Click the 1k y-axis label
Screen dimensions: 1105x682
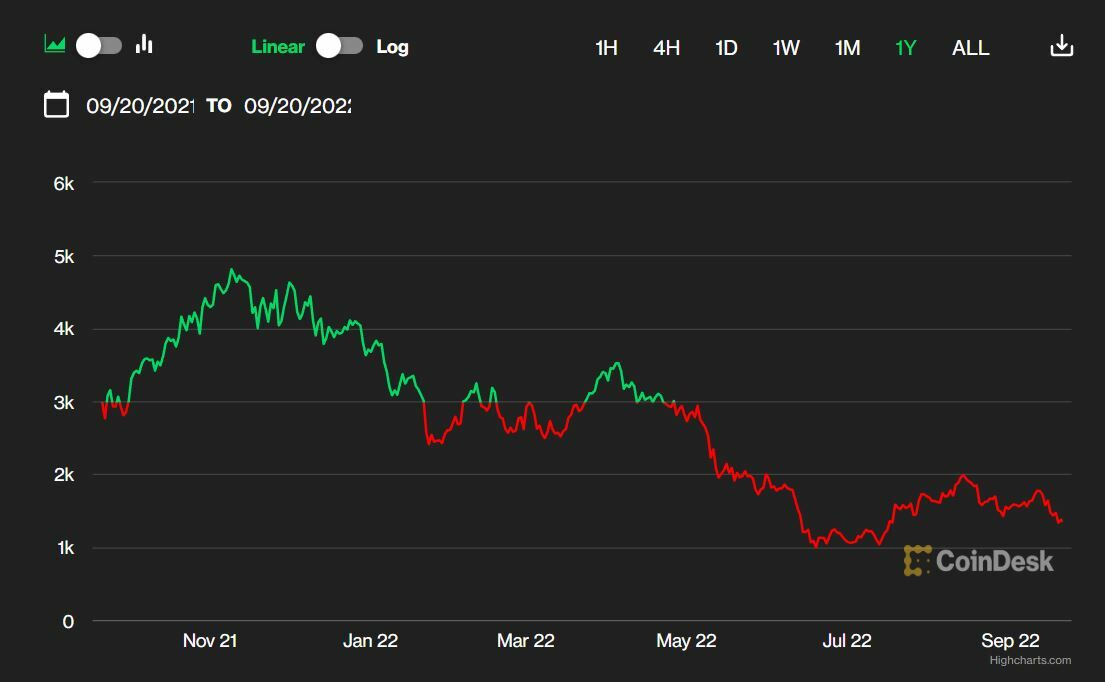(x=65, y=548)
